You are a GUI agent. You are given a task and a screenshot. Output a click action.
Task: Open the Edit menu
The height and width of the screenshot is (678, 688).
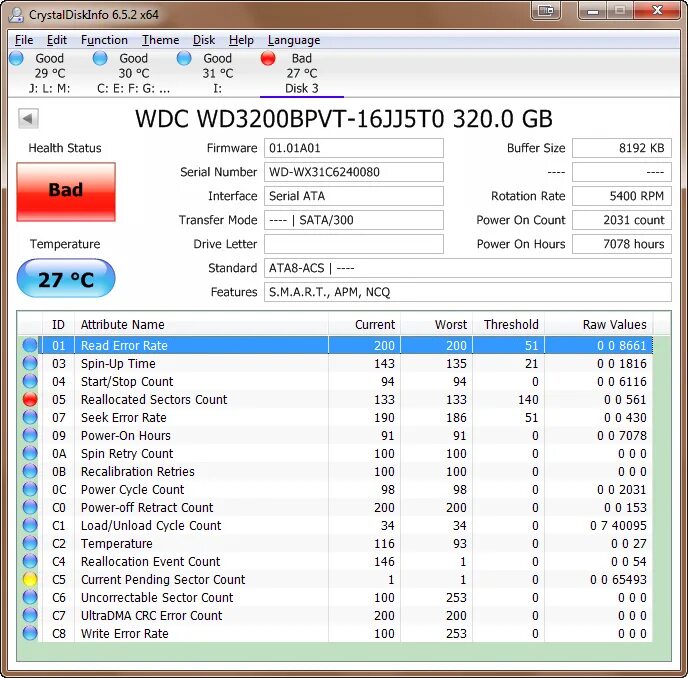pyautogui.click(x=57, y=40)
